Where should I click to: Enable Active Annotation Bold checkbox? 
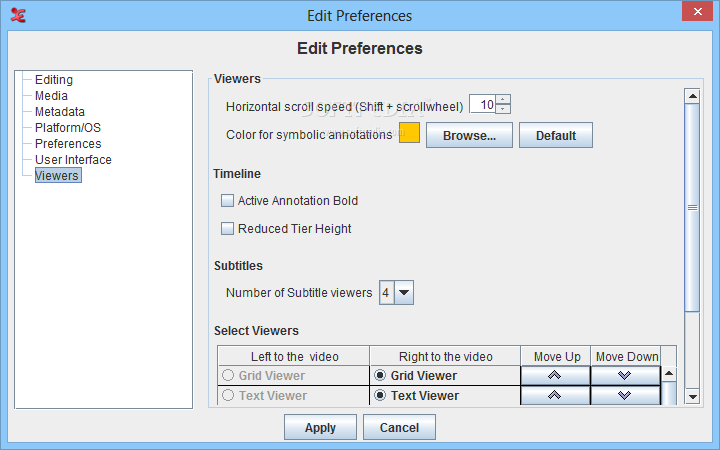point(227,201)
